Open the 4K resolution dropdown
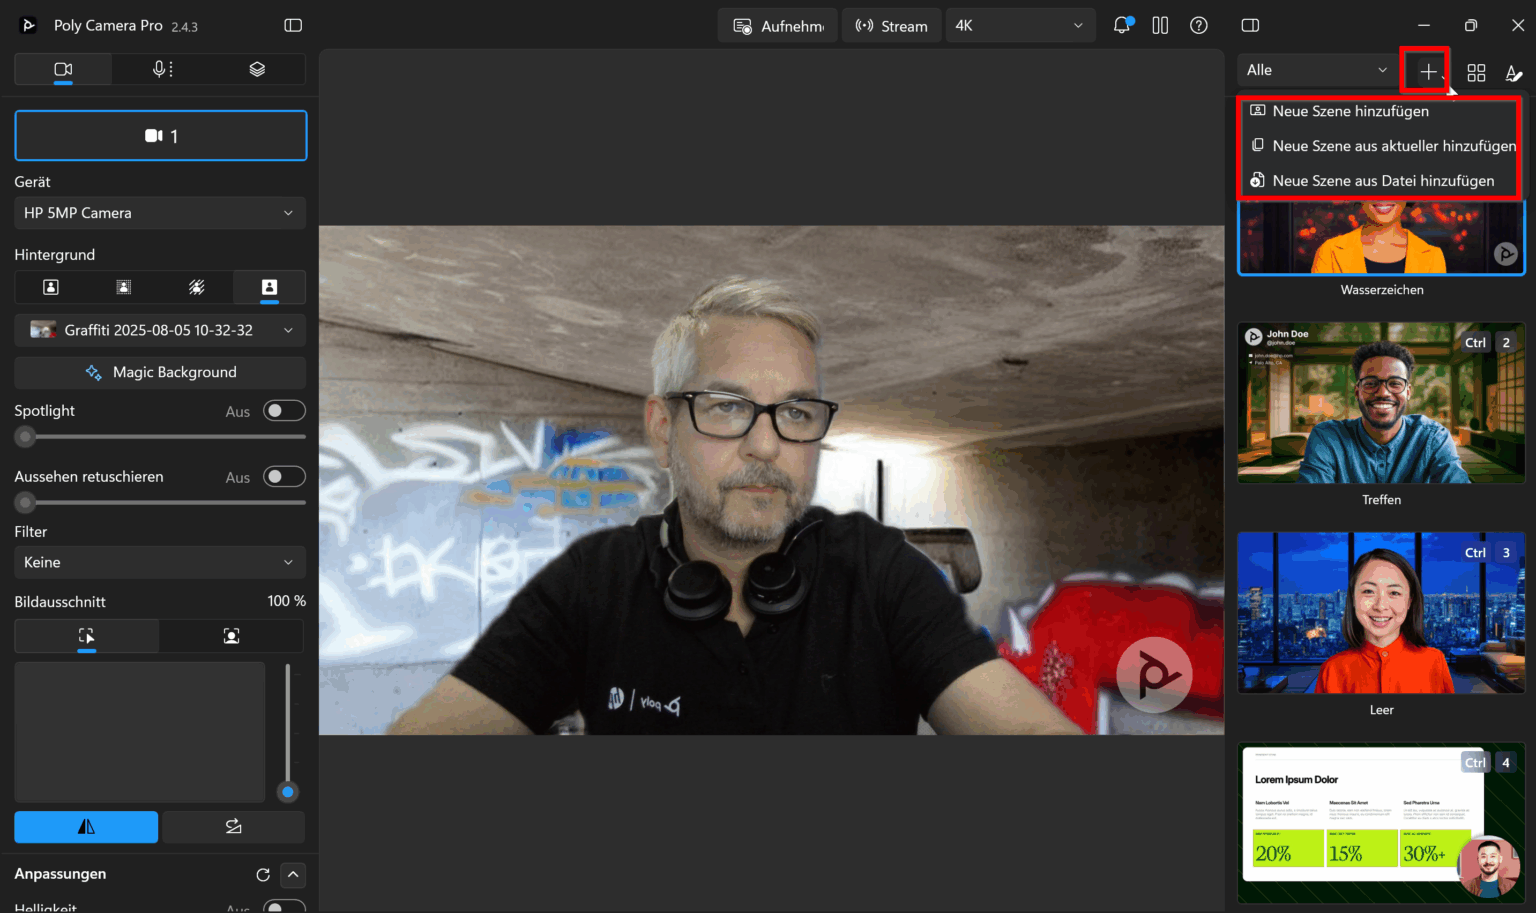This screenshot has width=1536, height=913. pos(1020,26)
